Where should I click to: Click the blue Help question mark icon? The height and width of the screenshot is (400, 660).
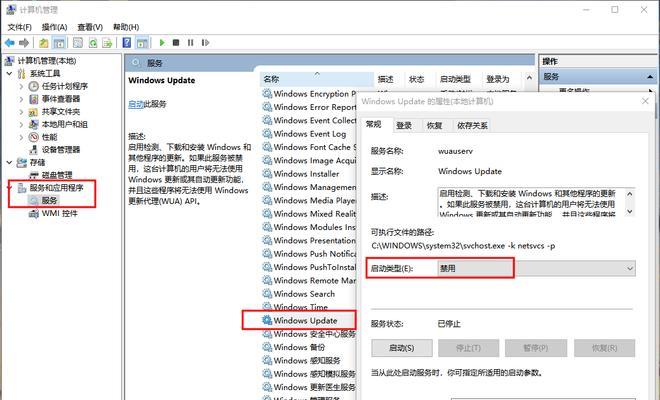point(127,43)
